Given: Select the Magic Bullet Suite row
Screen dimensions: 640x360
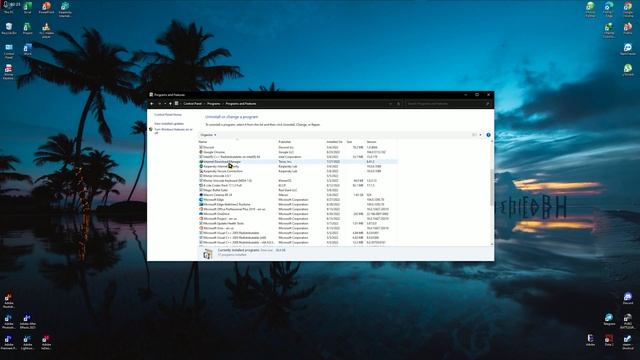Looking at the screenshot, I should click(x=297, y=190).
